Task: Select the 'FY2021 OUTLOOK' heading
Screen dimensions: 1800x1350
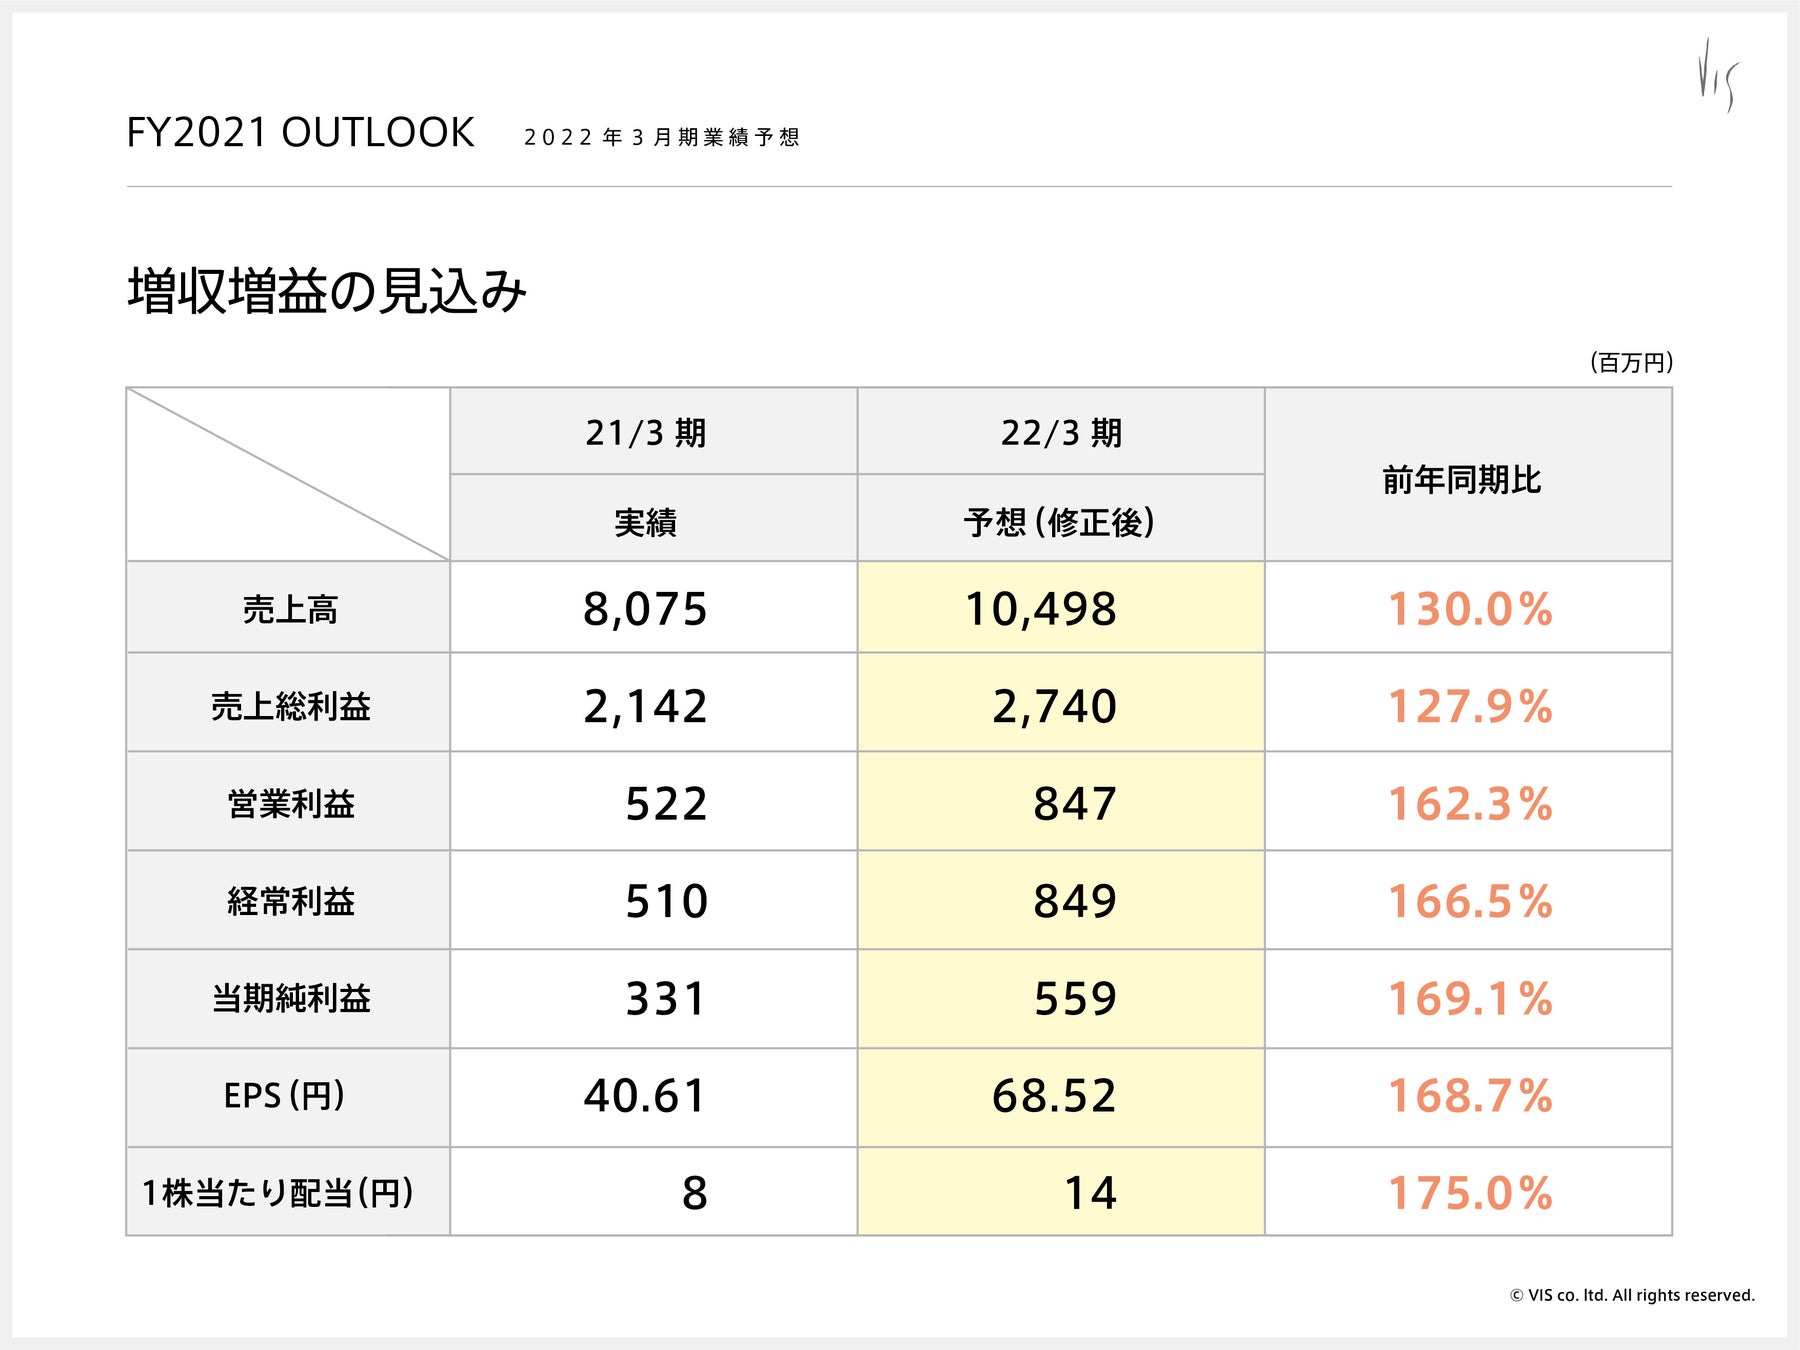Action: coord(300,133)
